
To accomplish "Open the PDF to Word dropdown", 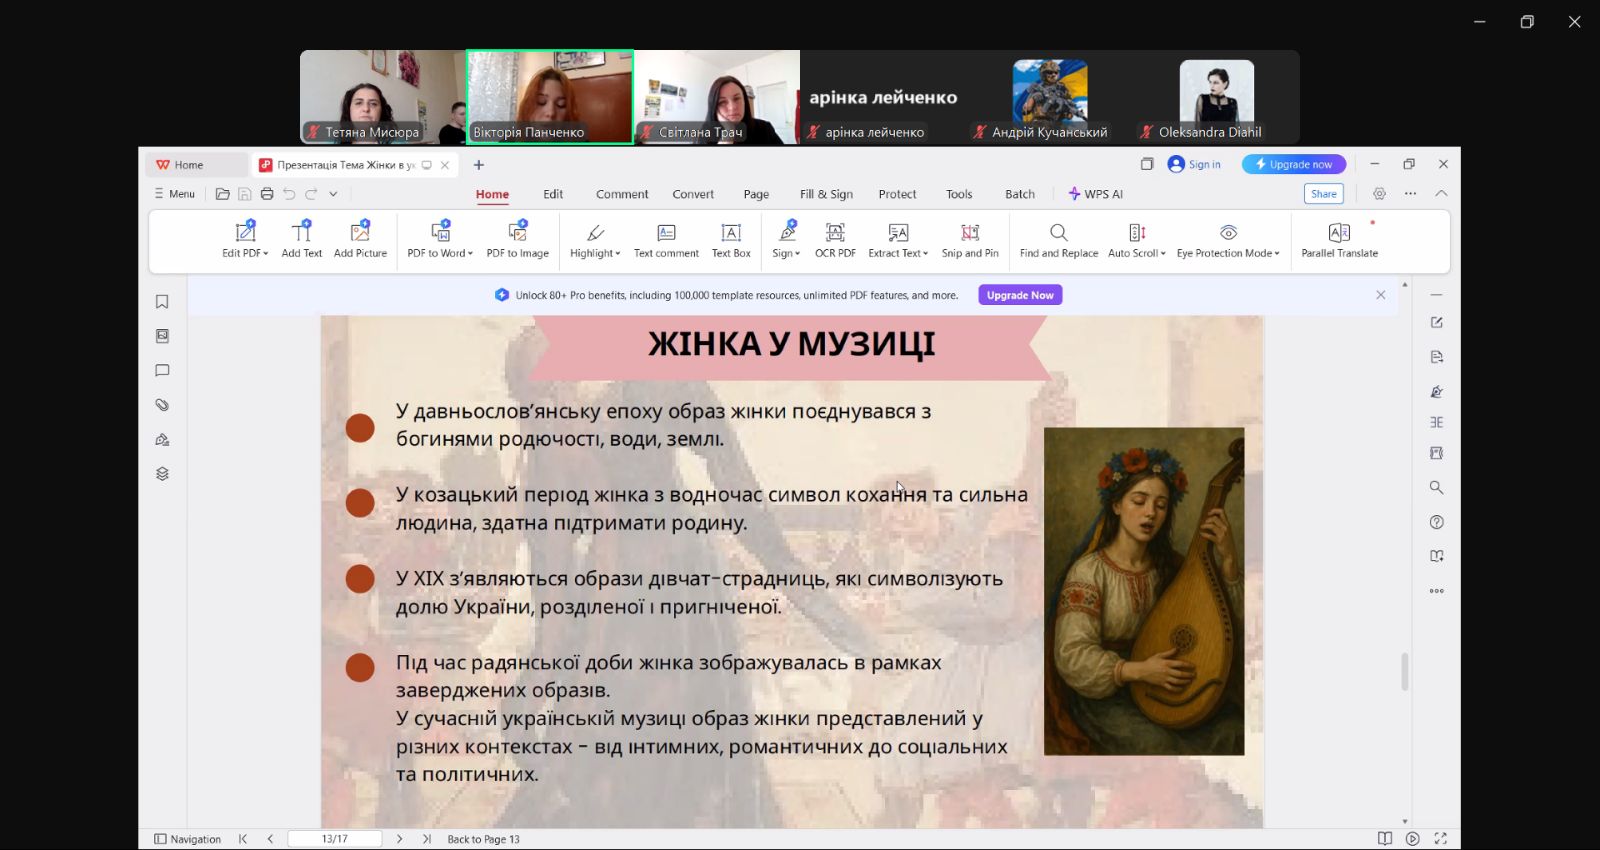I will (470, 254).
